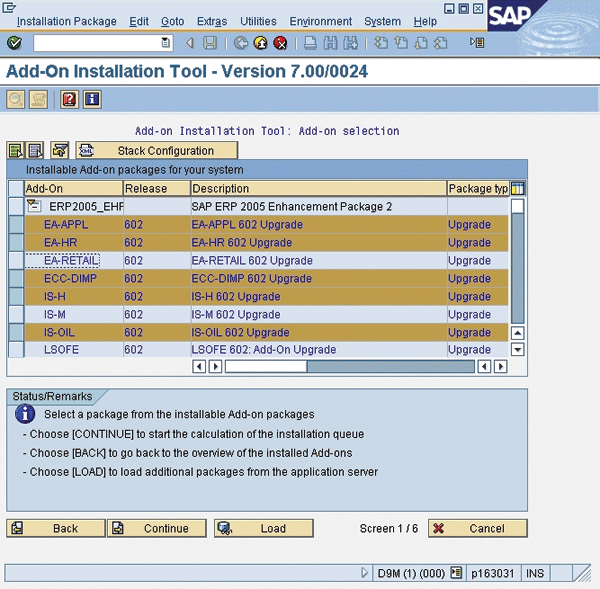Open the Goto menu
Image resolution: width=600 pixels, height=589 pixels.
point(173,21)
